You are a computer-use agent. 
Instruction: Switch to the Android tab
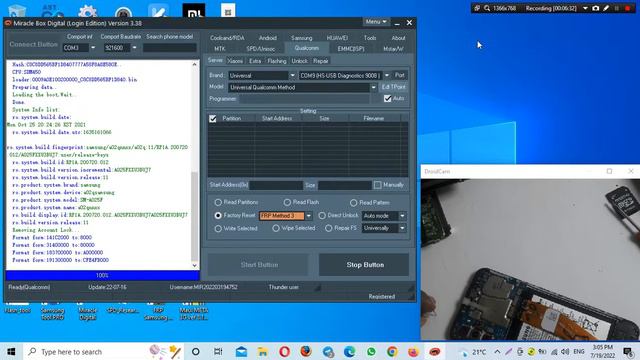268,38
